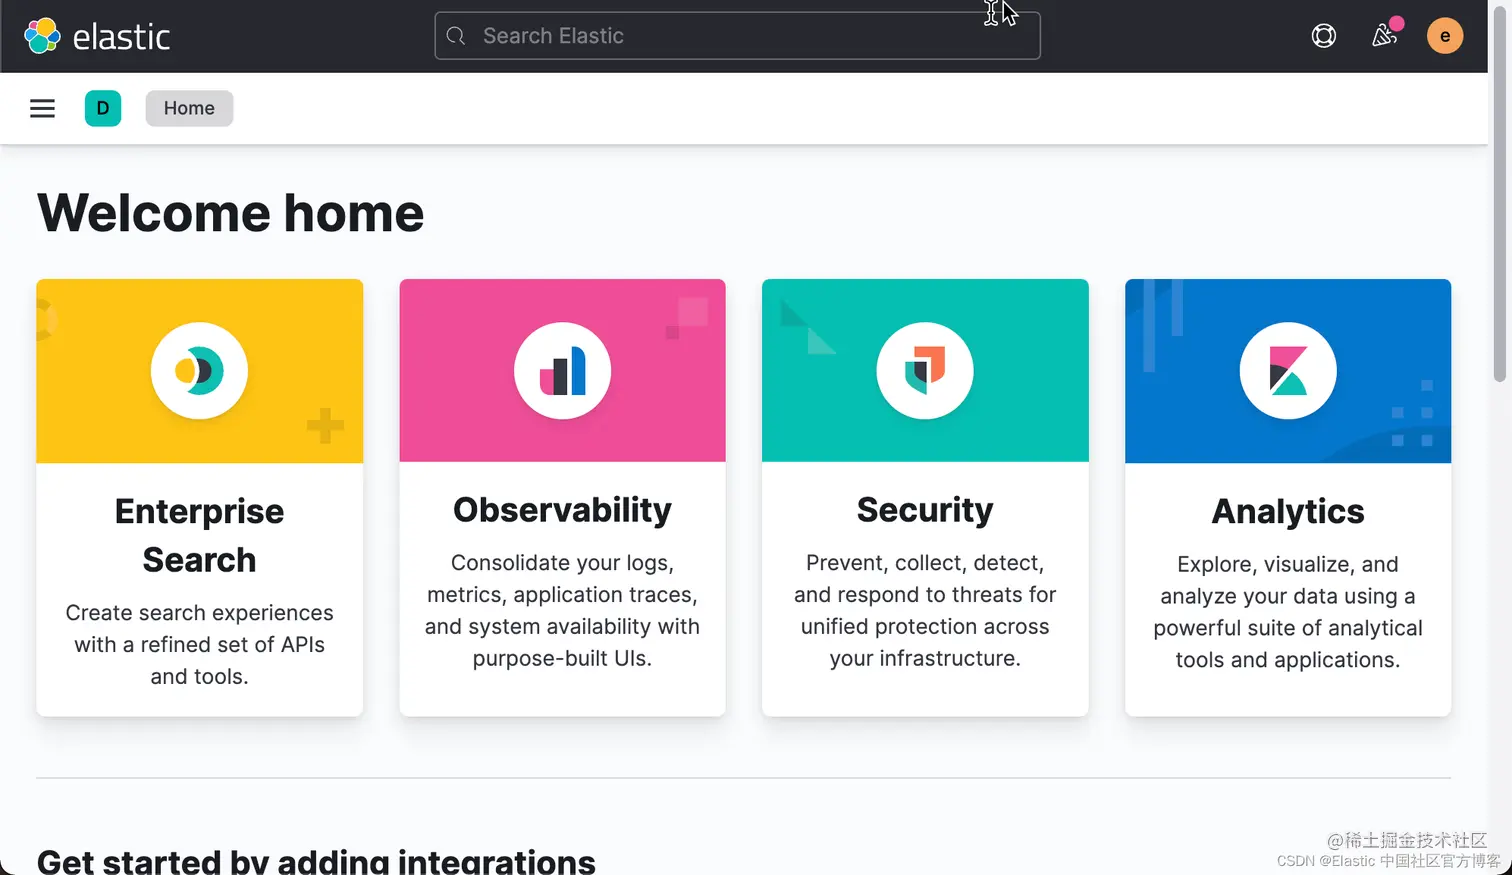The height and width of the screenshot is (875, 1512).
Task: Click the Analytics Kibana icon
Action: pyautogui.click(x=1288, y=371)
